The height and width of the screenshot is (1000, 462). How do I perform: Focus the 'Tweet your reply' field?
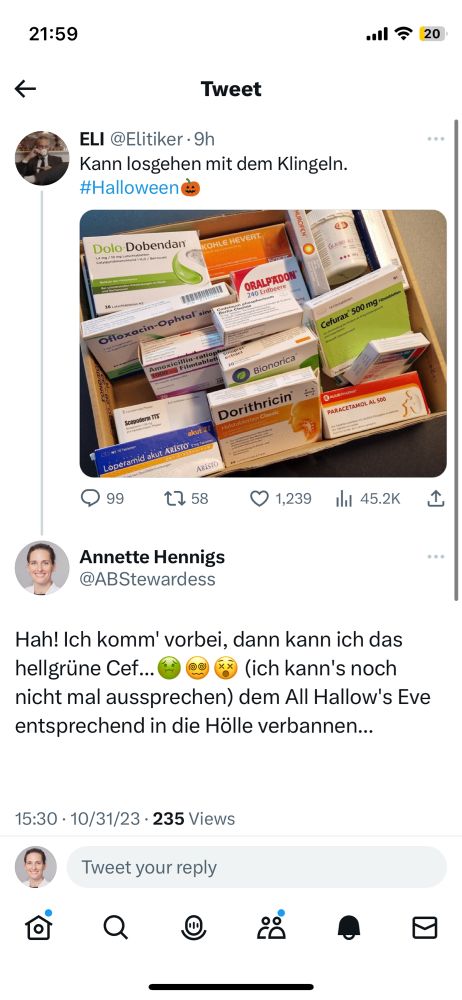tap(257, 867)
